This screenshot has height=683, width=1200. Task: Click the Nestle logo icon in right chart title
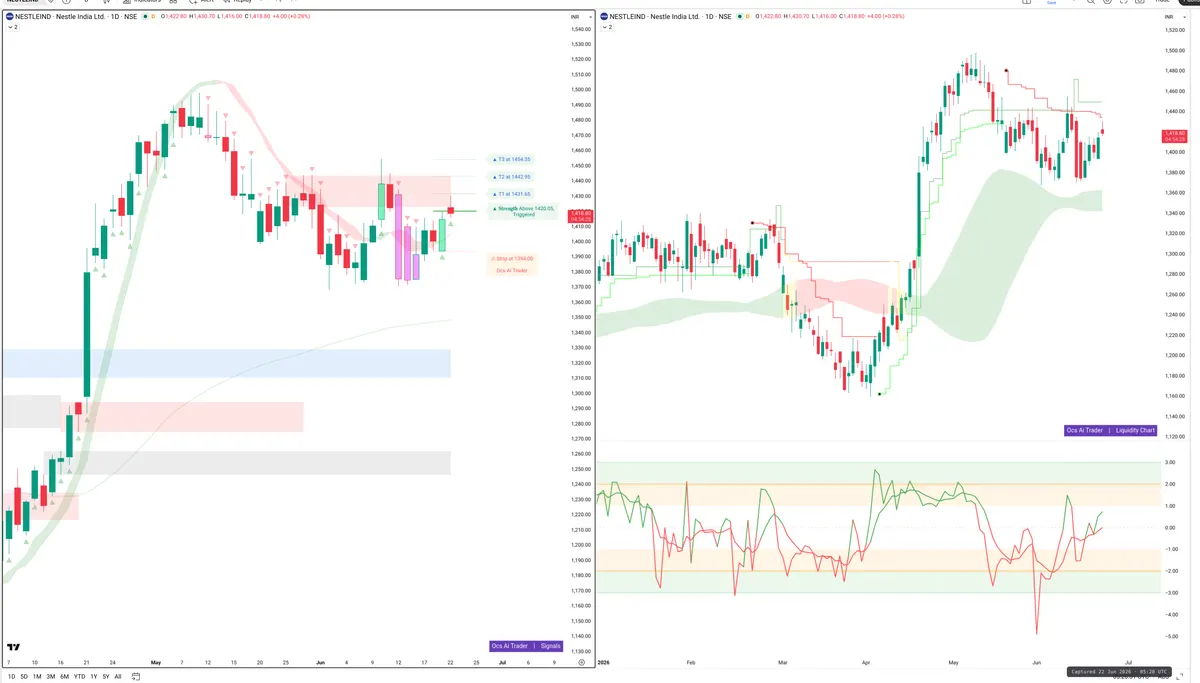pyautogui.click(x=603, y=17)
